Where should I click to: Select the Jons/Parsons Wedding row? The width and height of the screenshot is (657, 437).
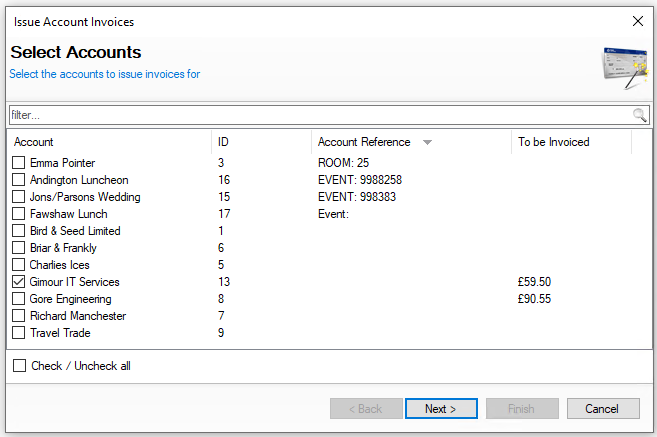pos(85,197)
